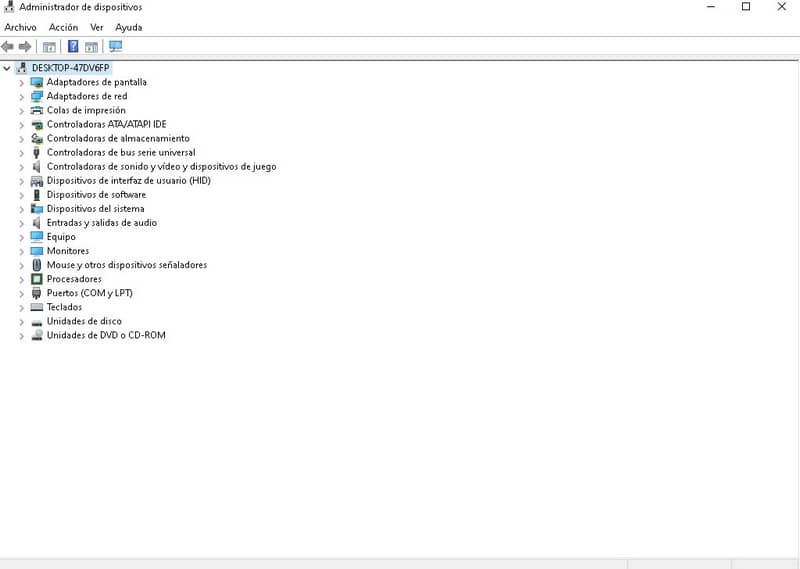Viewport: 800px width, 569px height.
Task: Open the Acción menu
Action: pyautogui.click(x=63, y=28)
